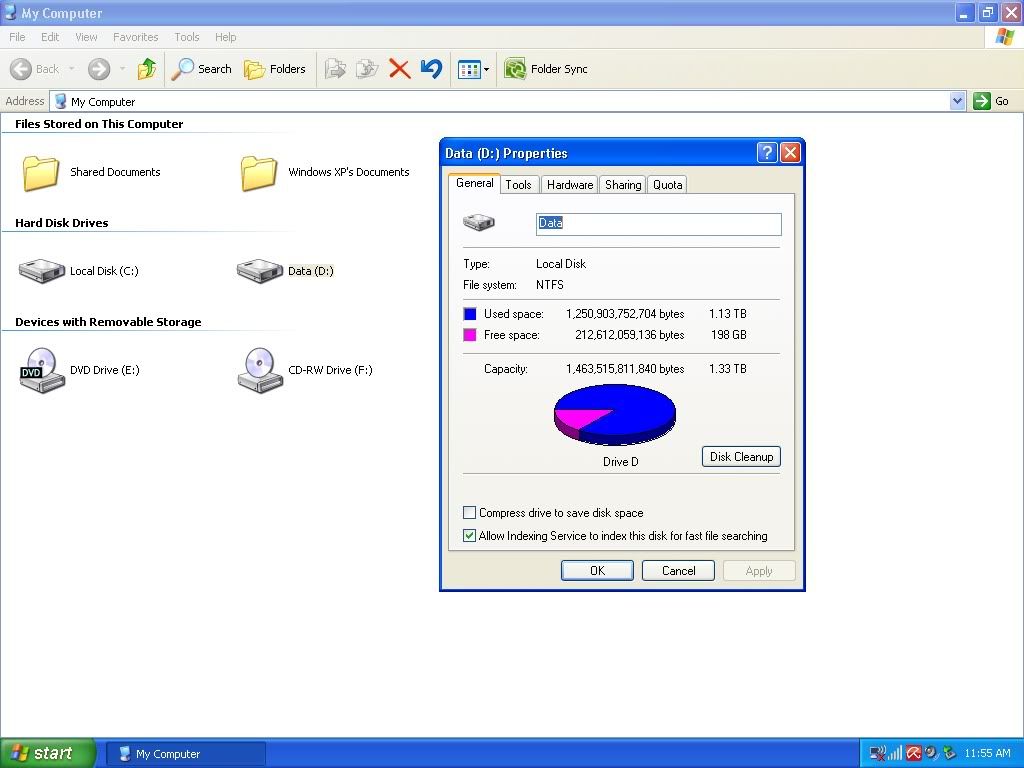Click the blue Used space swatch

pyautogui.click(x=470, y=314)
